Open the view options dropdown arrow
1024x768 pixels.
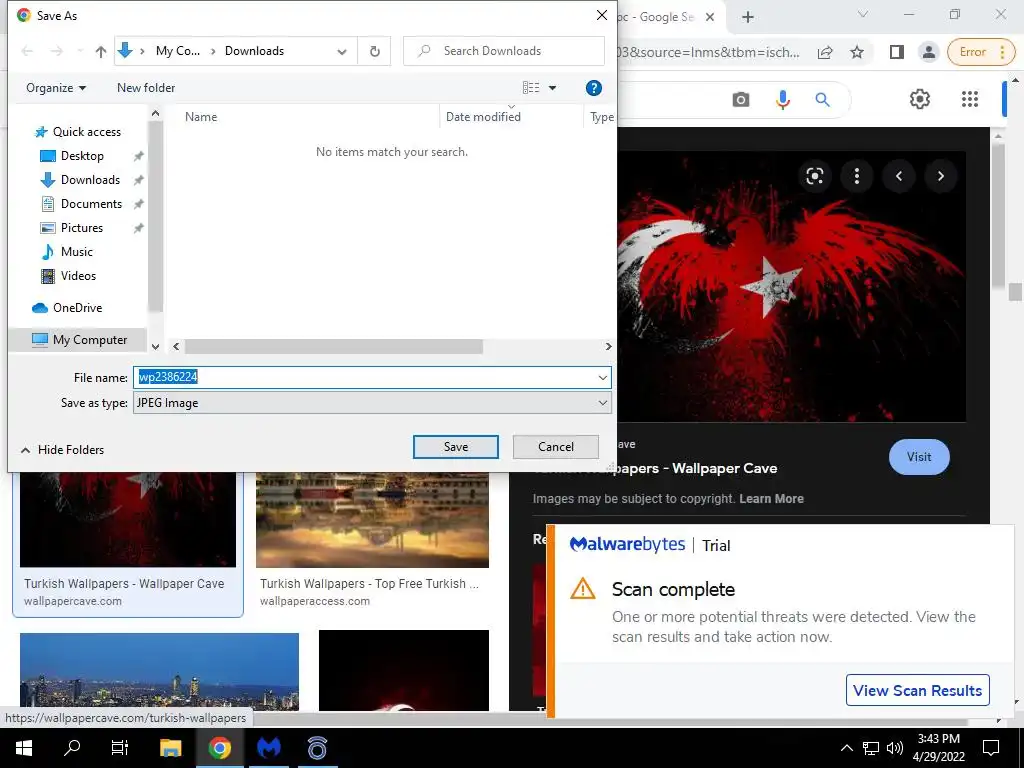click(552, 88)
